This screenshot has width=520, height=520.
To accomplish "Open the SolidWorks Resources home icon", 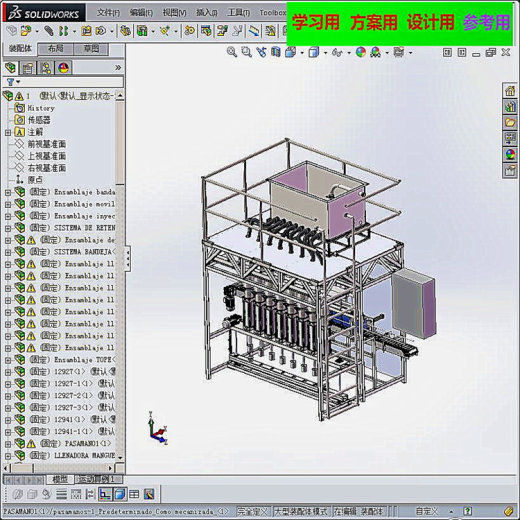I will (510, 90).
